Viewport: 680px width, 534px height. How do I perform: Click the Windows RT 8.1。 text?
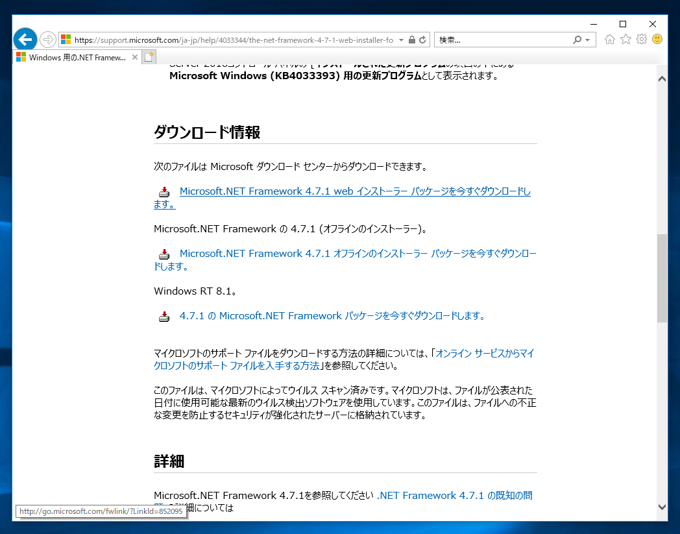click(195, 291)
